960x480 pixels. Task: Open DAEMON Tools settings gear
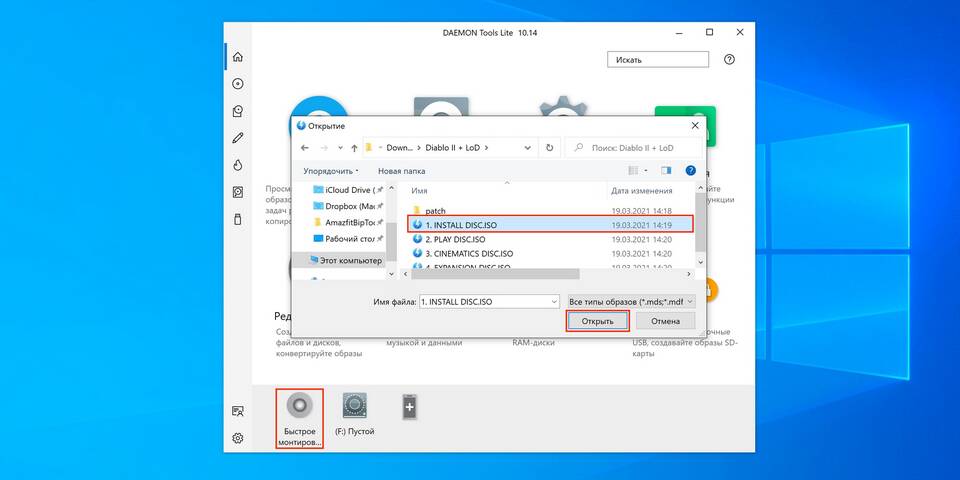(x=238, y=438)
